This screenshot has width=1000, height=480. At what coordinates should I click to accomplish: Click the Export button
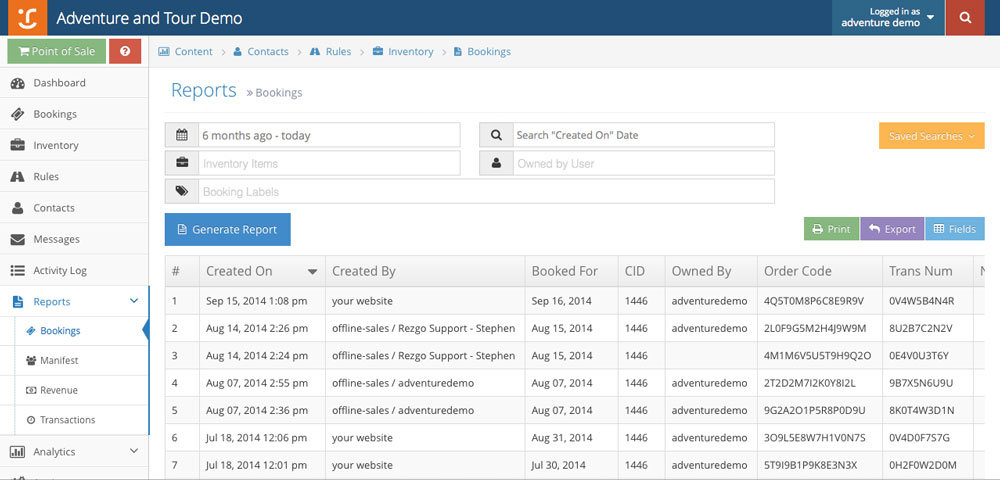point(891,229)
